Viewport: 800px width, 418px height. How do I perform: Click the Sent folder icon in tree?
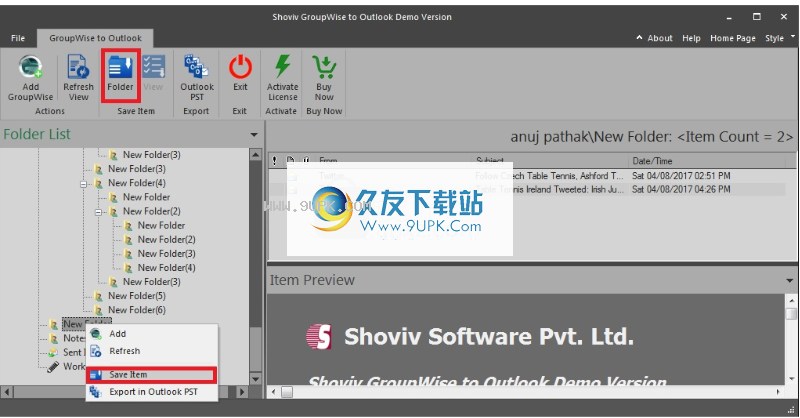tap(53, 352)
